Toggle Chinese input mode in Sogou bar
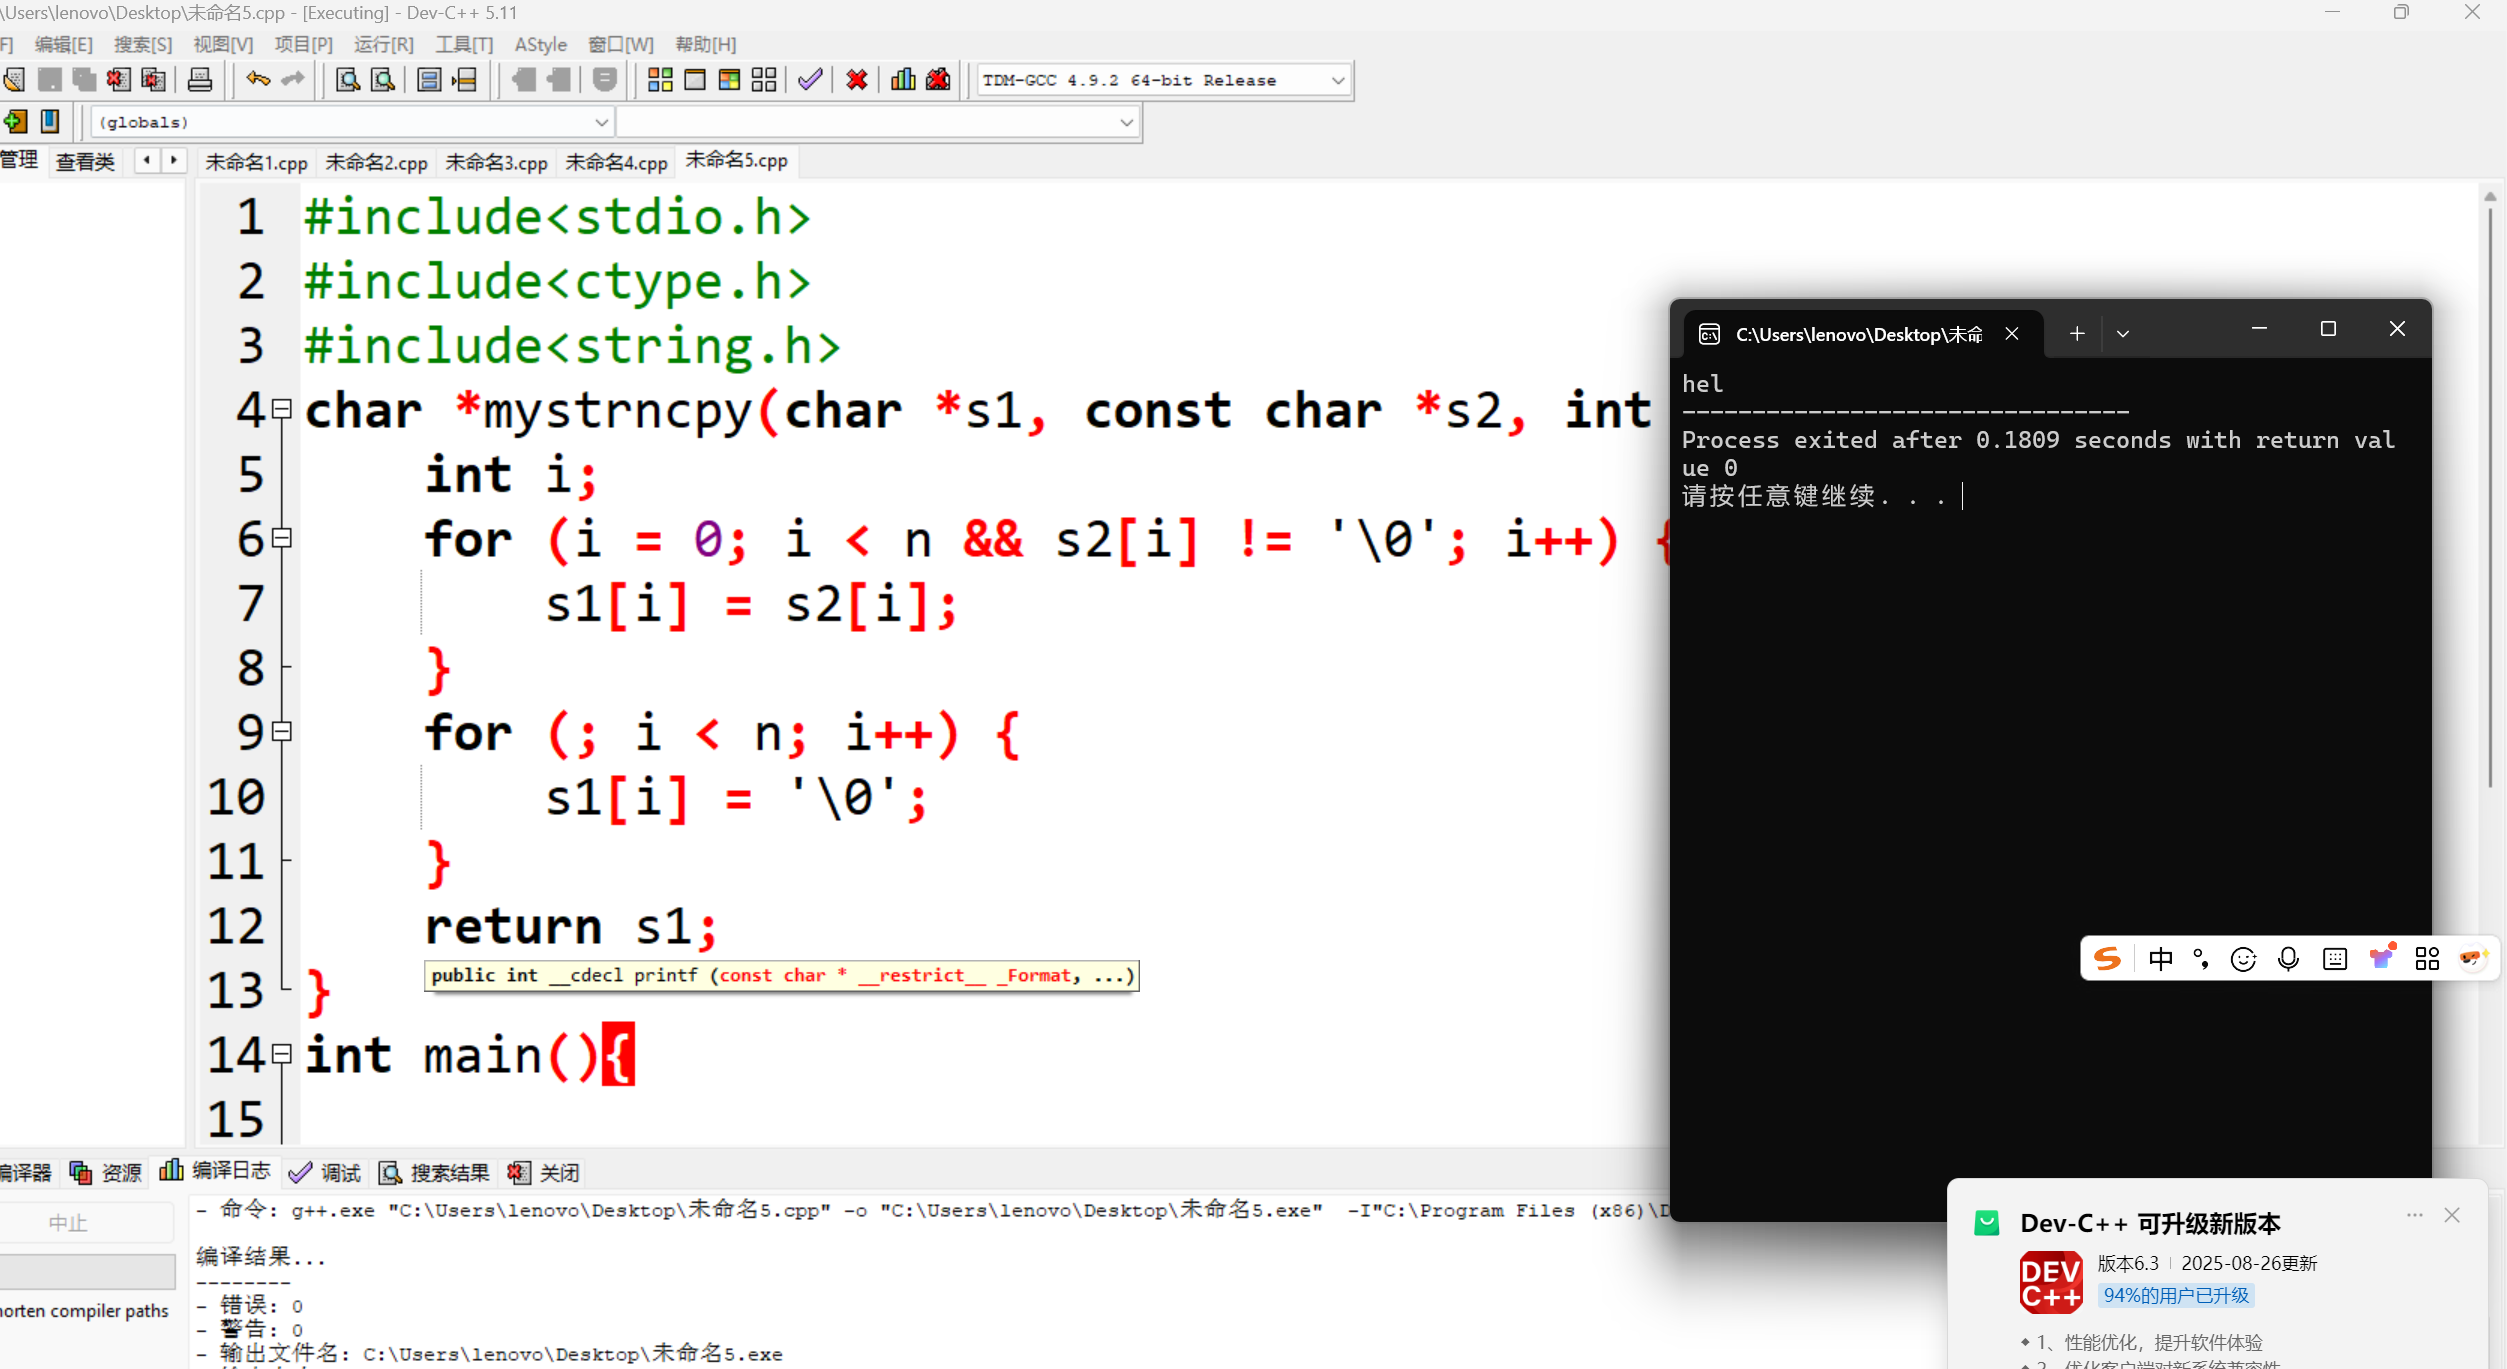Screen dimensions: 2507x1369 tap(2160, 959)
